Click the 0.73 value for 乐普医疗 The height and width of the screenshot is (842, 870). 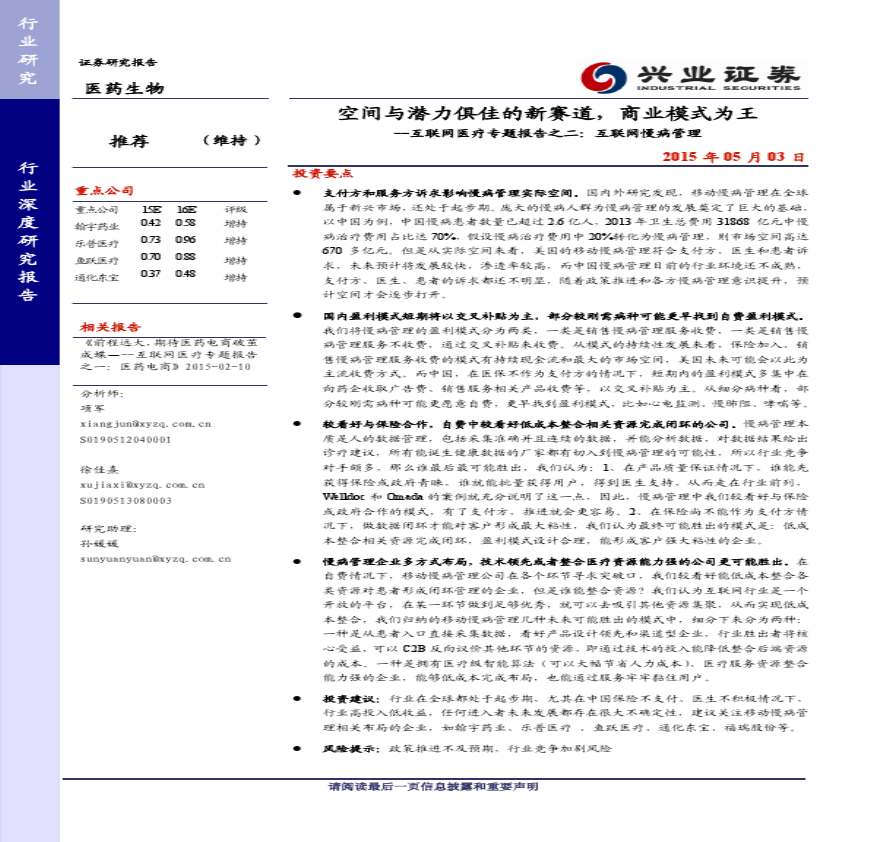(x=150, y=240)
